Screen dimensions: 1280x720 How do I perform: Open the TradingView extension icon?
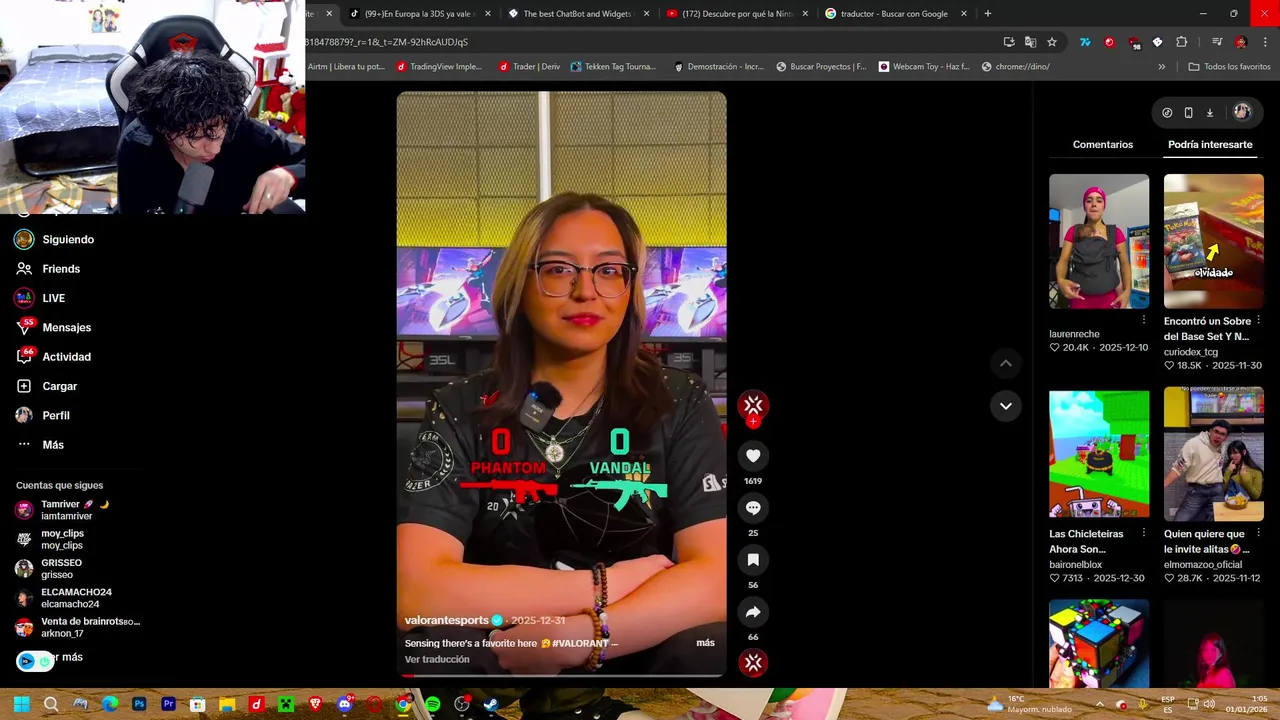(x=1085, y=42)
